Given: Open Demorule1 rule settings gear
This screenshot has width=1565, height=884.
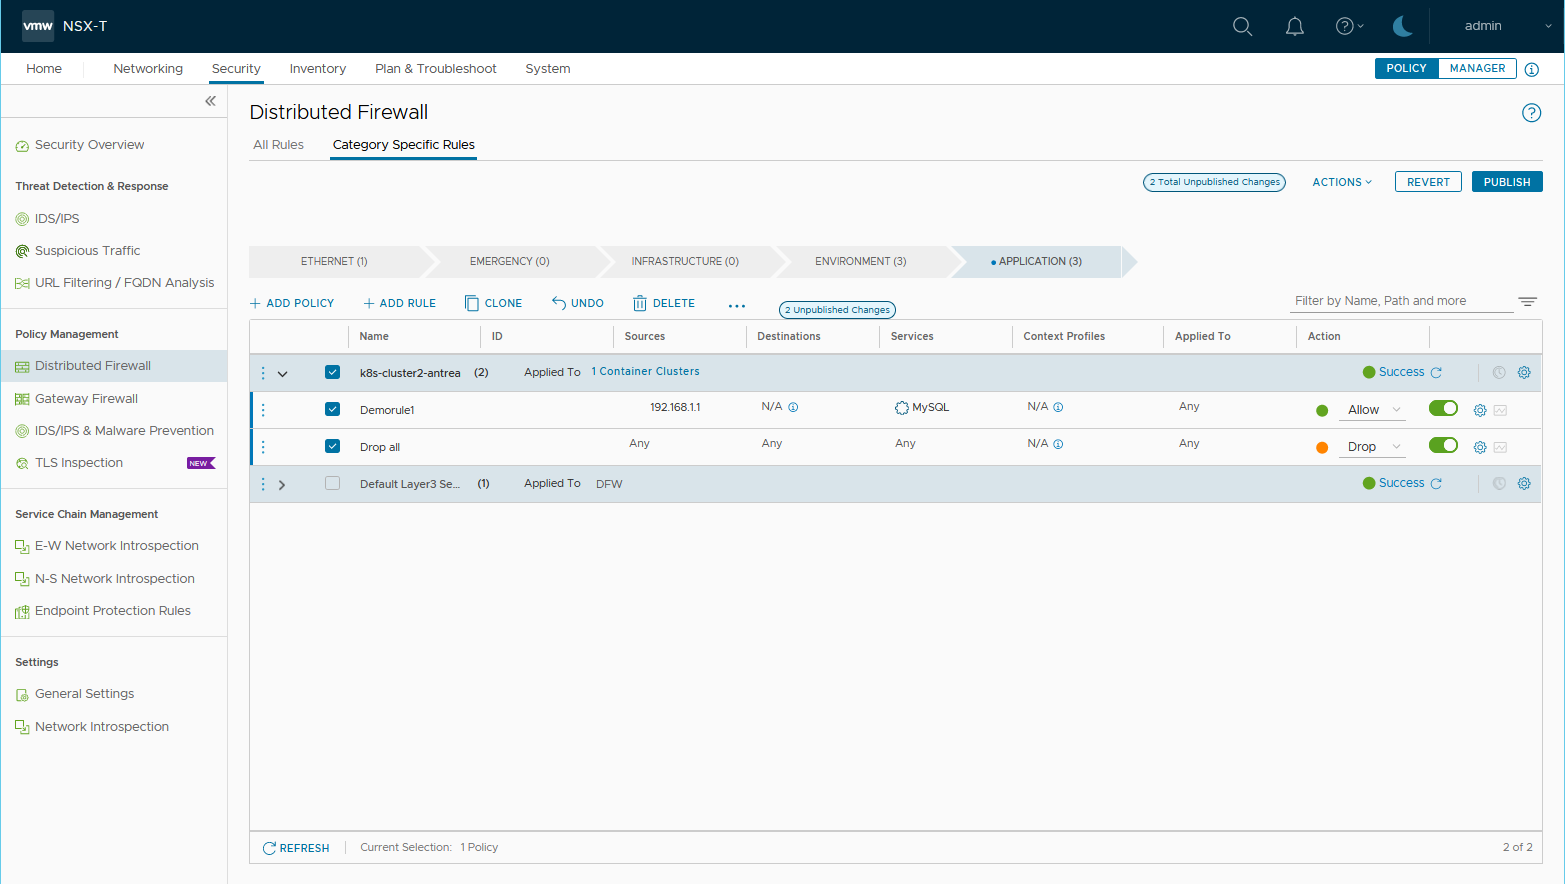Looking at the screenshot, I should tap(1480, 410).
